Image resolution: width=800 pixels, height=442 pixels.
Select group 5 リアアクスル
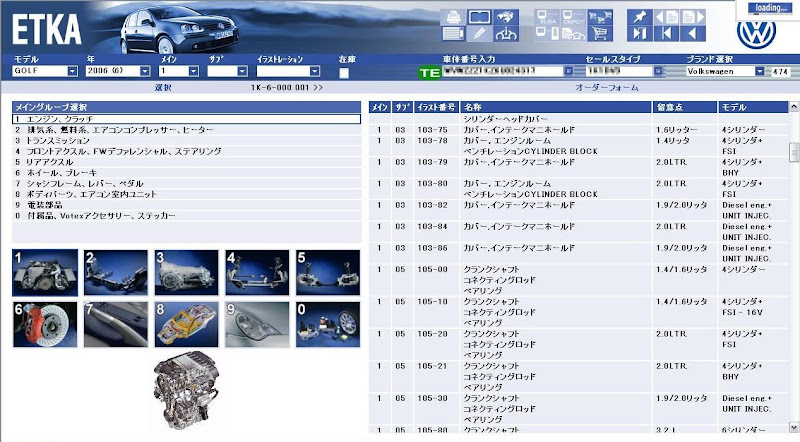(x=186, y=162)
